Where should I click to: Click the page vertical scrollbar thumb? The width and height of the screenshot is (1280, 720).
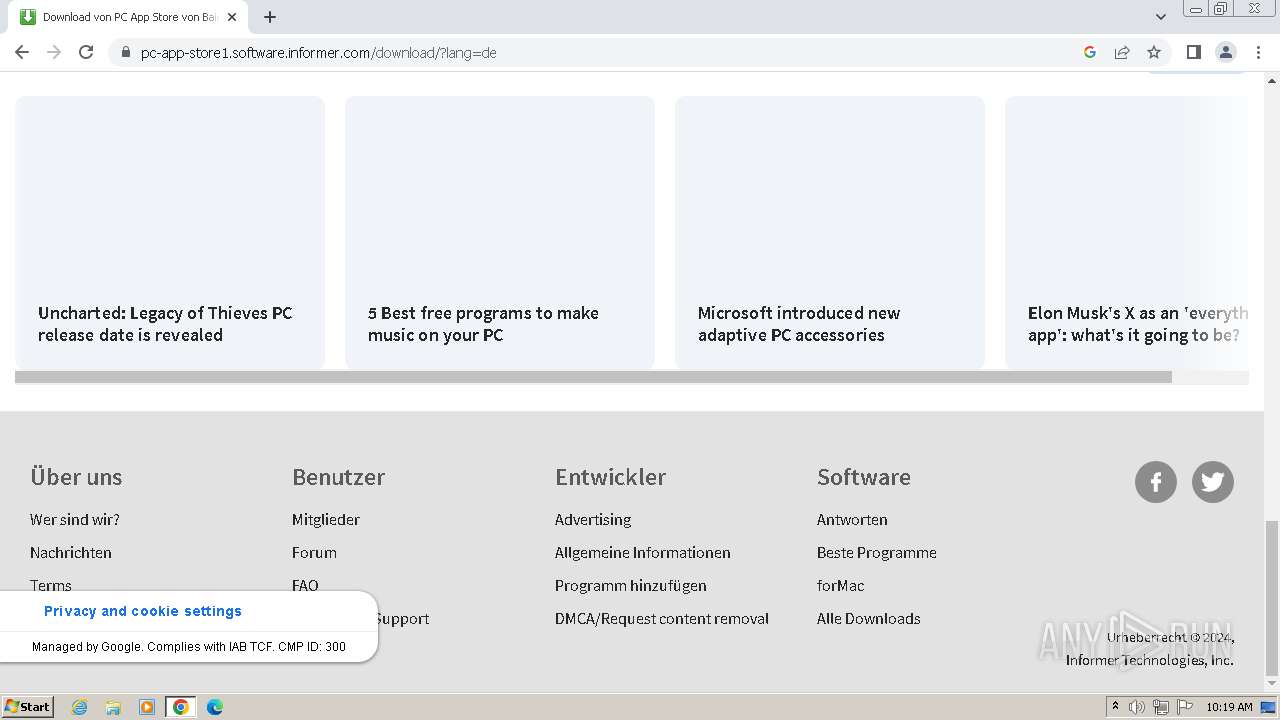tap(1272, 598)
